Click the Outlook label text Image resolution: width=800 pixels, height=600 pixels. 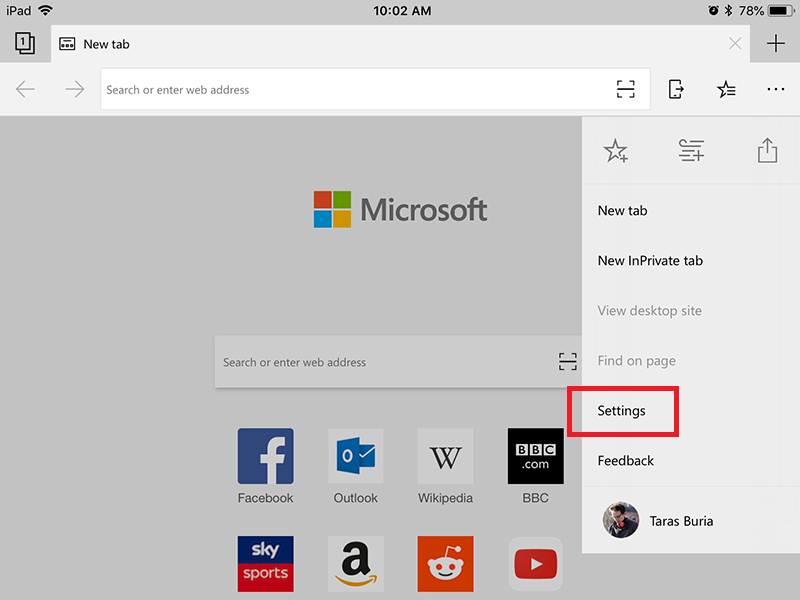[356, 498]
